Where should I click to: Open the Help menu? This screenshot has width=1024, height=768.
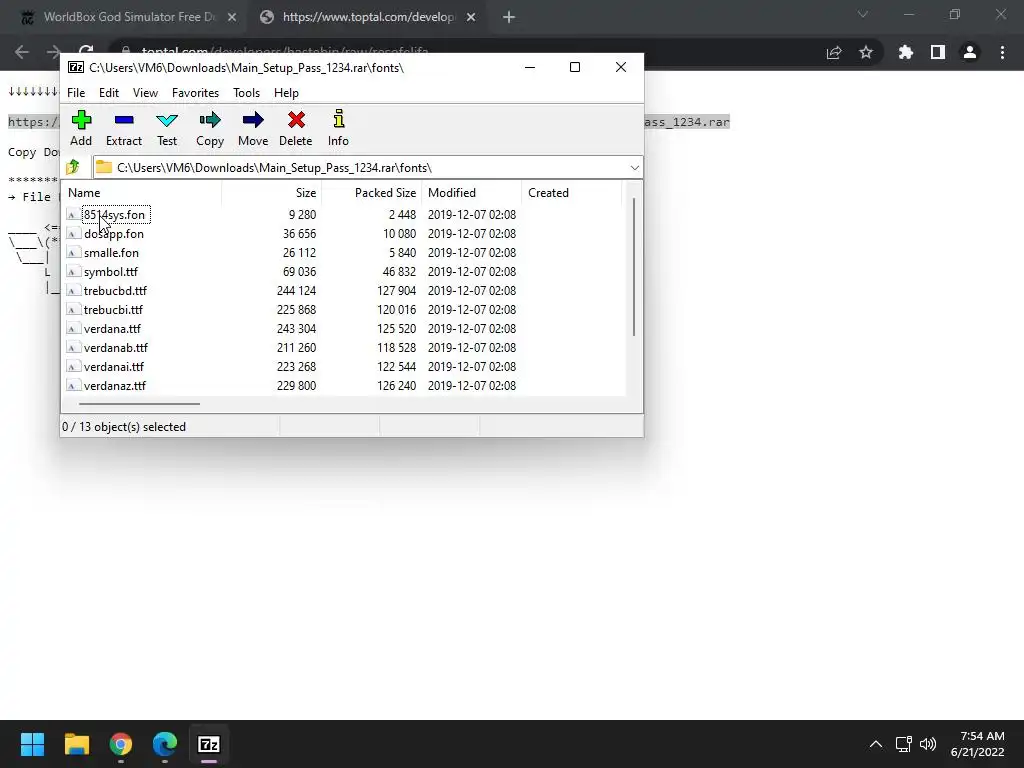286,93
